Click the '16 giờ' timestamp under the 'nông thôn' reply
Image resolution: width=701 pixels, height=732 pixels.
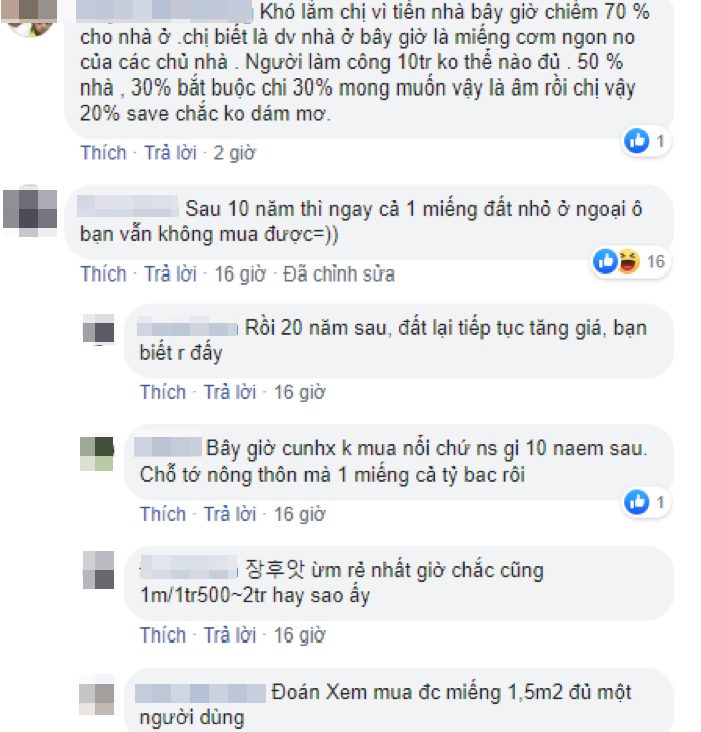click(299, 514)
